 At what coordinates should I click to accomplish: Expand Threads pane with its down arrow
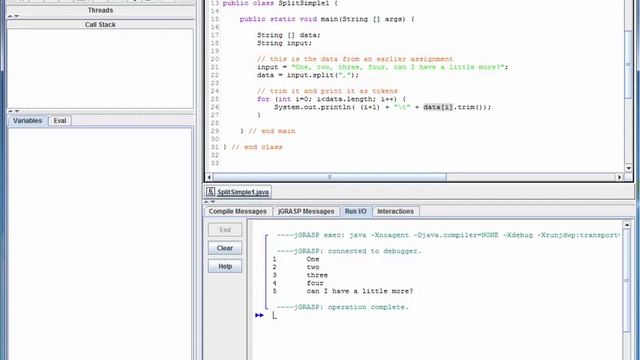point(17,16)
